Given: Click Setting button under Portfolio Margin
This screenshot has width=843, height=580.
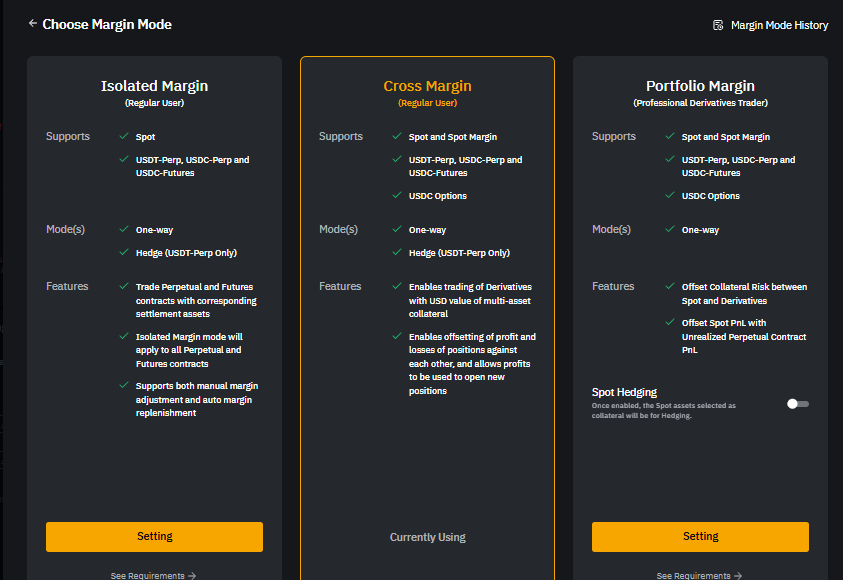Looking at the screenshot, I should pos(700,537).
